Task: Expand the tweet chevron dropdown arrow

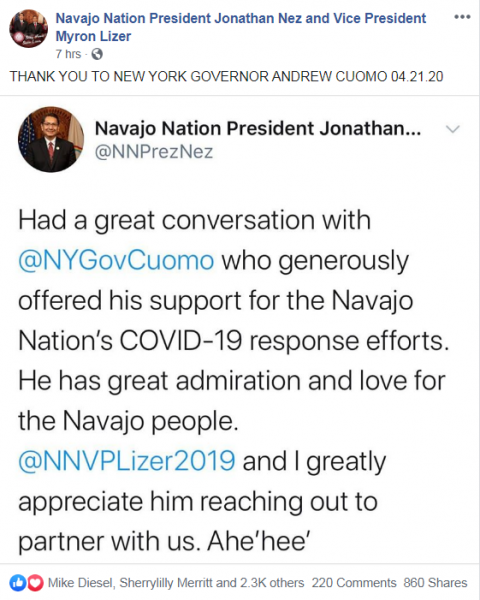Action: click(x=452, y=129)
